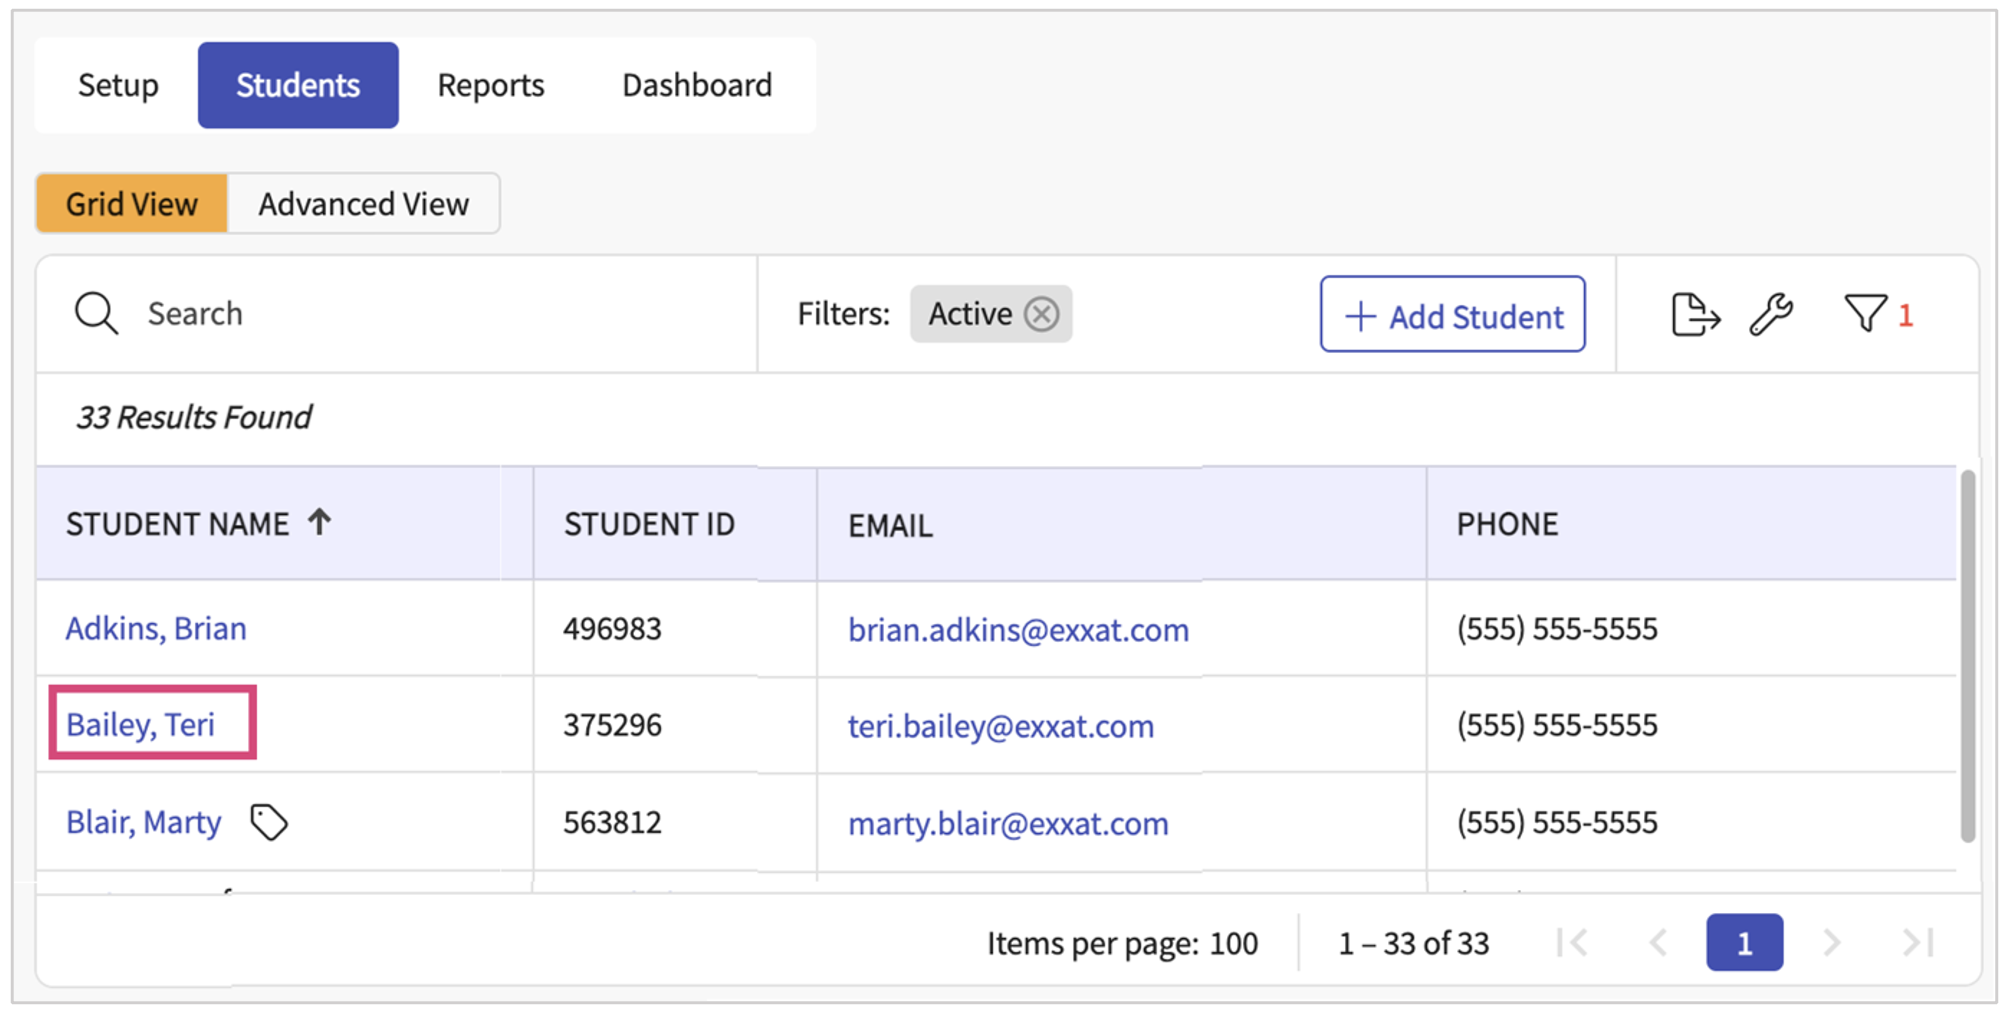Screen dimensions: 2006x1012
Task: Sort by Student Name arrow
Action: point(319,522)
